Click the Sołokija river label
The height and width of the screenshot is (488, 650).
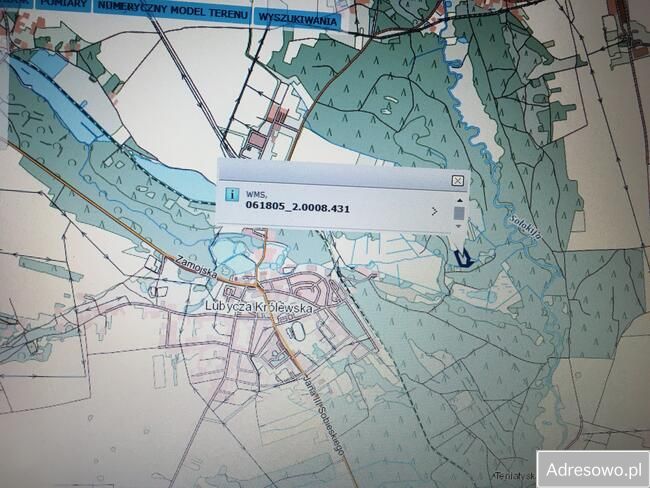click(x=526, y=227)
